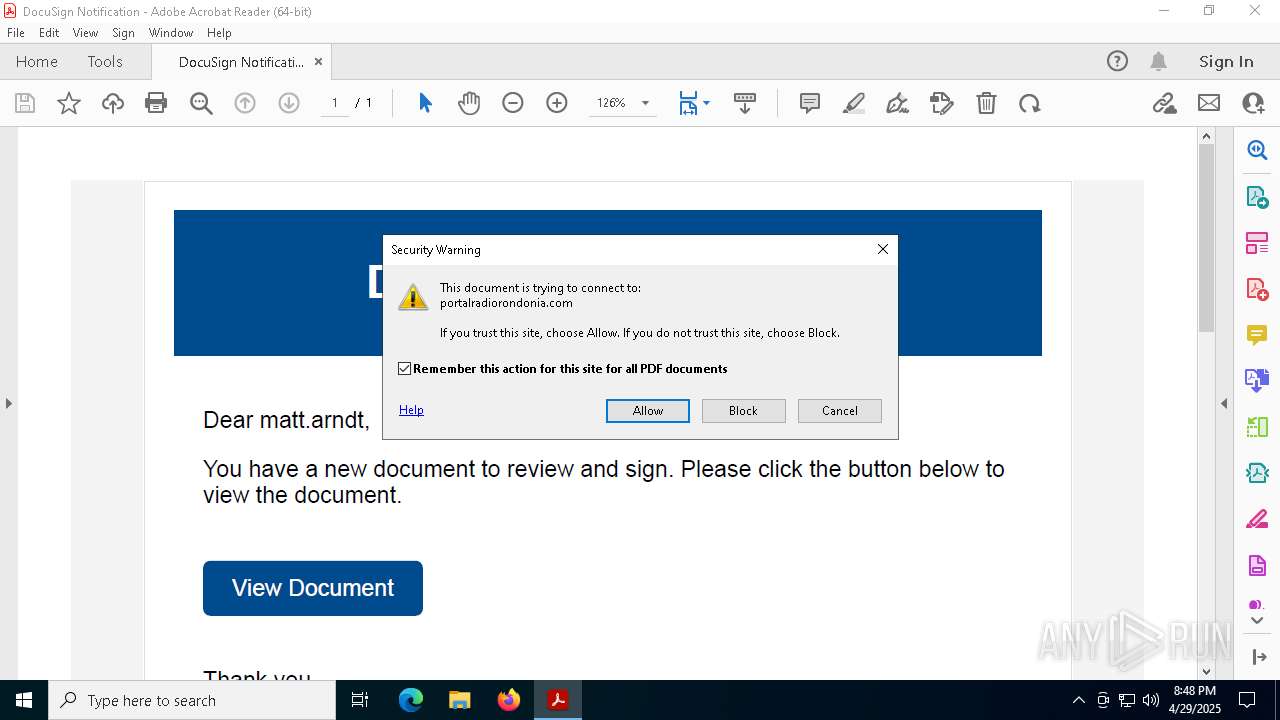
Task: Click the page number input field
Action: point(335,103)
